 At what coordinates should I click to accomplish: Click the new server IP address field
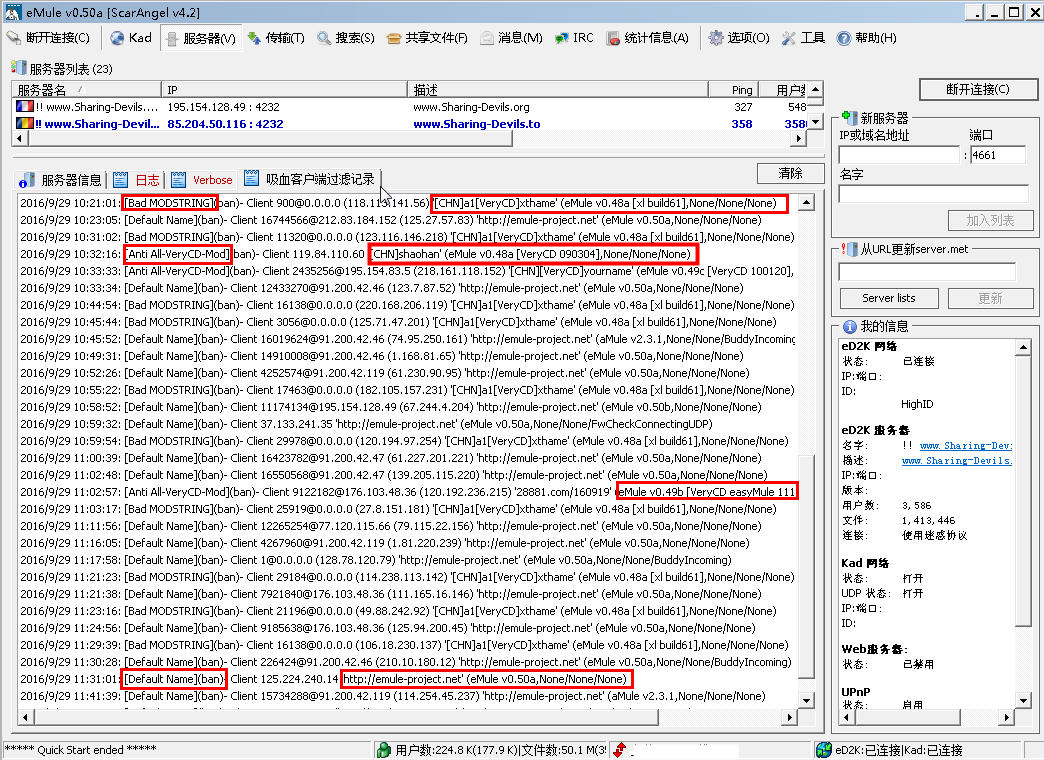(x=899, y=155)
